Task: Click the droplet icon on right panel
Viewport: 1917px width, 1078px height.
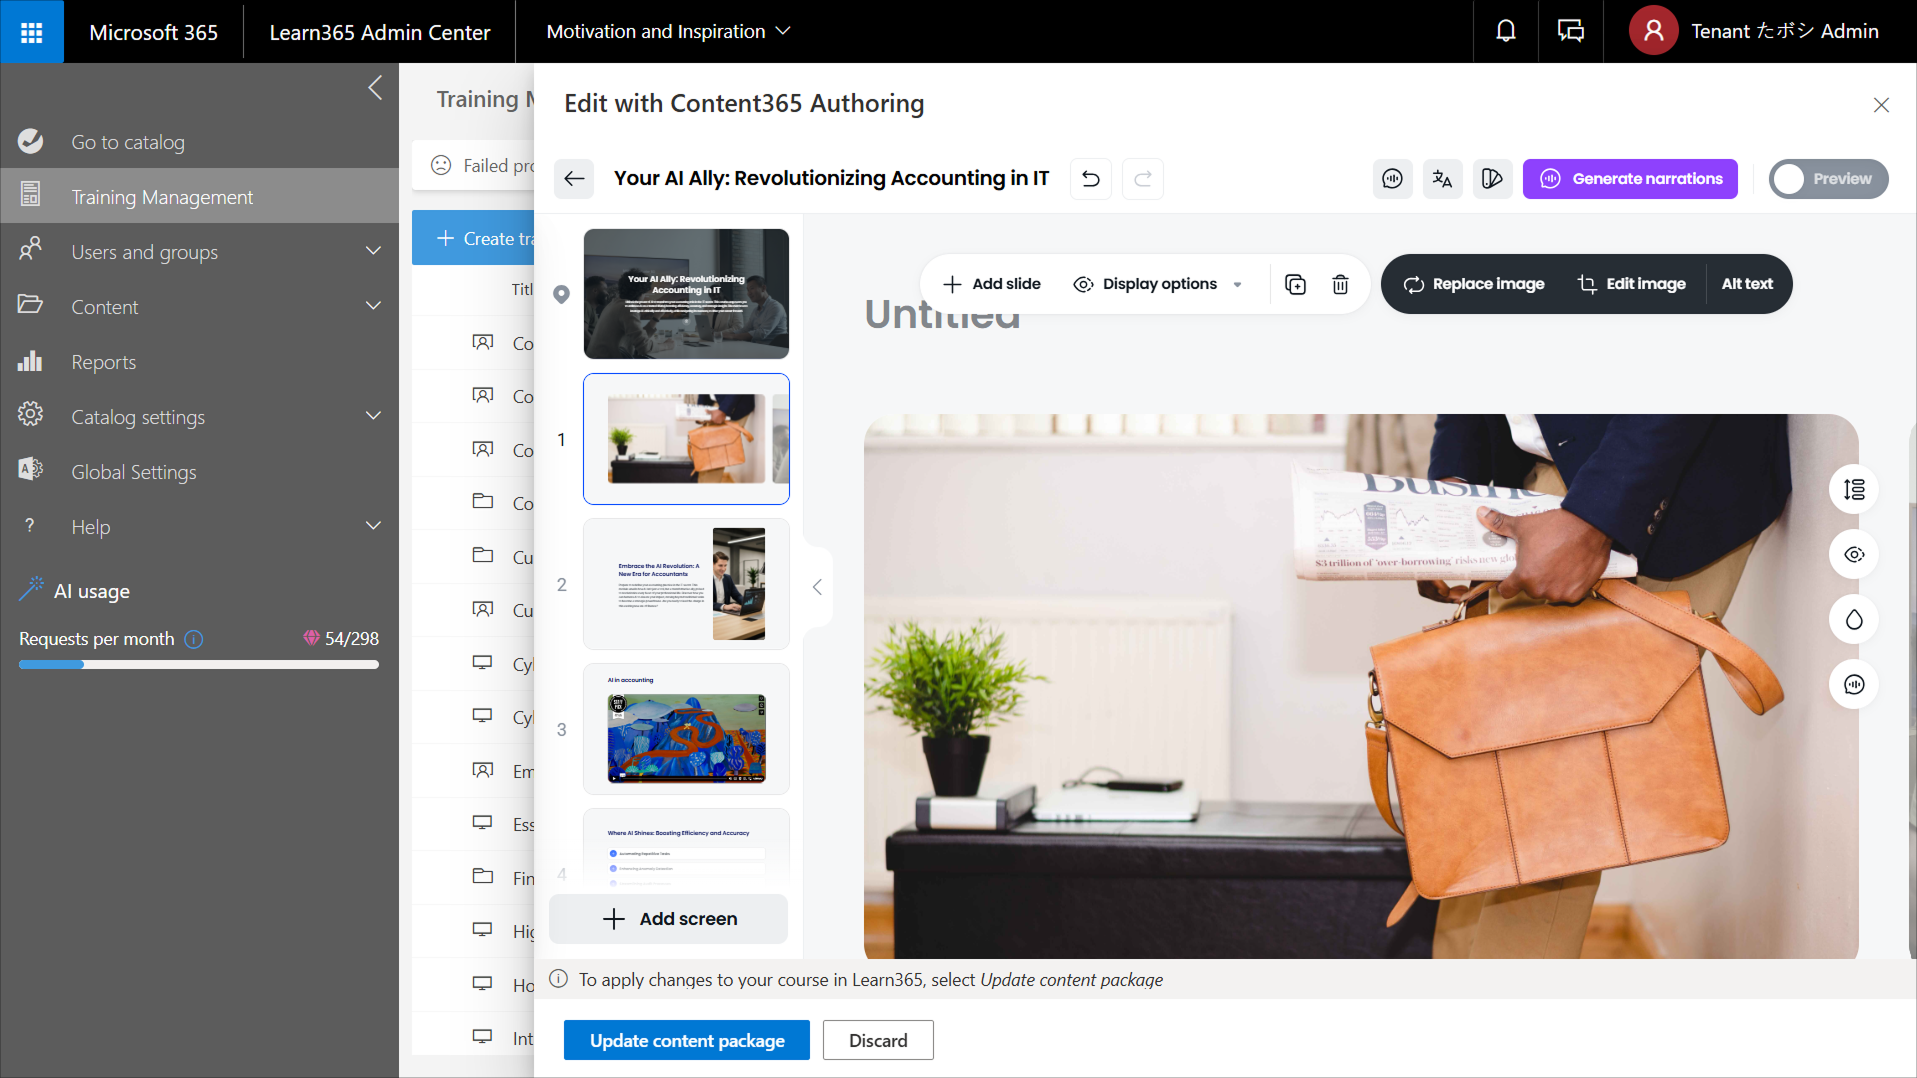Action: coord(1853,620)
